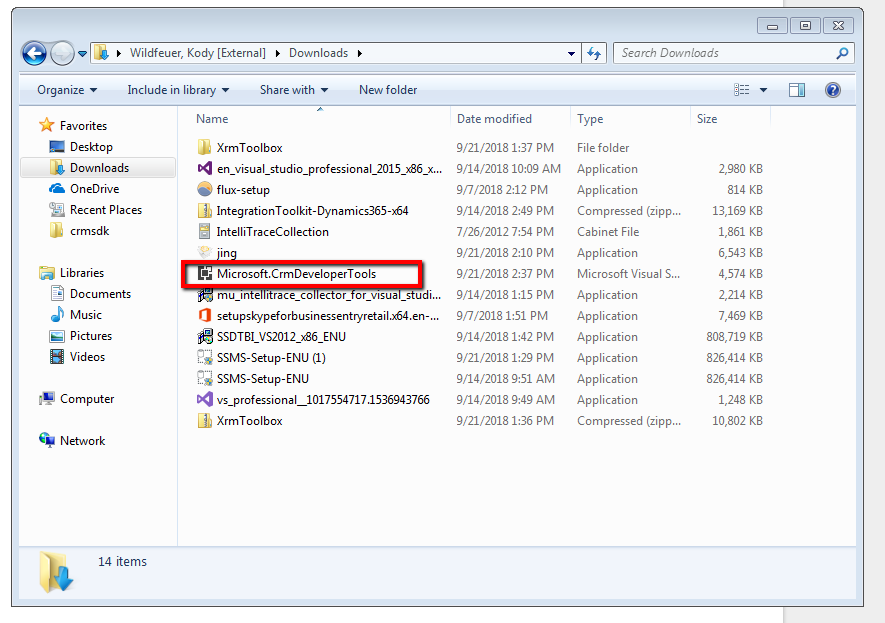Select the flux-setup application icon

tap(204, 189)
